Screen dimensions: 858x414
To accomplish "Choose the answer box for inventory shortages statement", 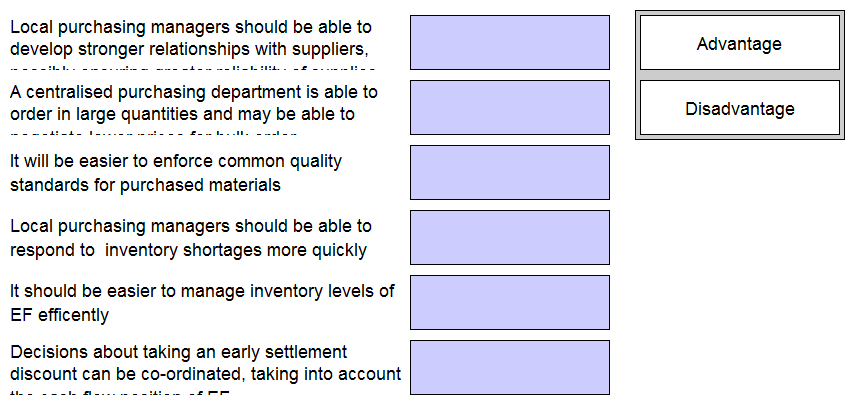I will [509, 237].
